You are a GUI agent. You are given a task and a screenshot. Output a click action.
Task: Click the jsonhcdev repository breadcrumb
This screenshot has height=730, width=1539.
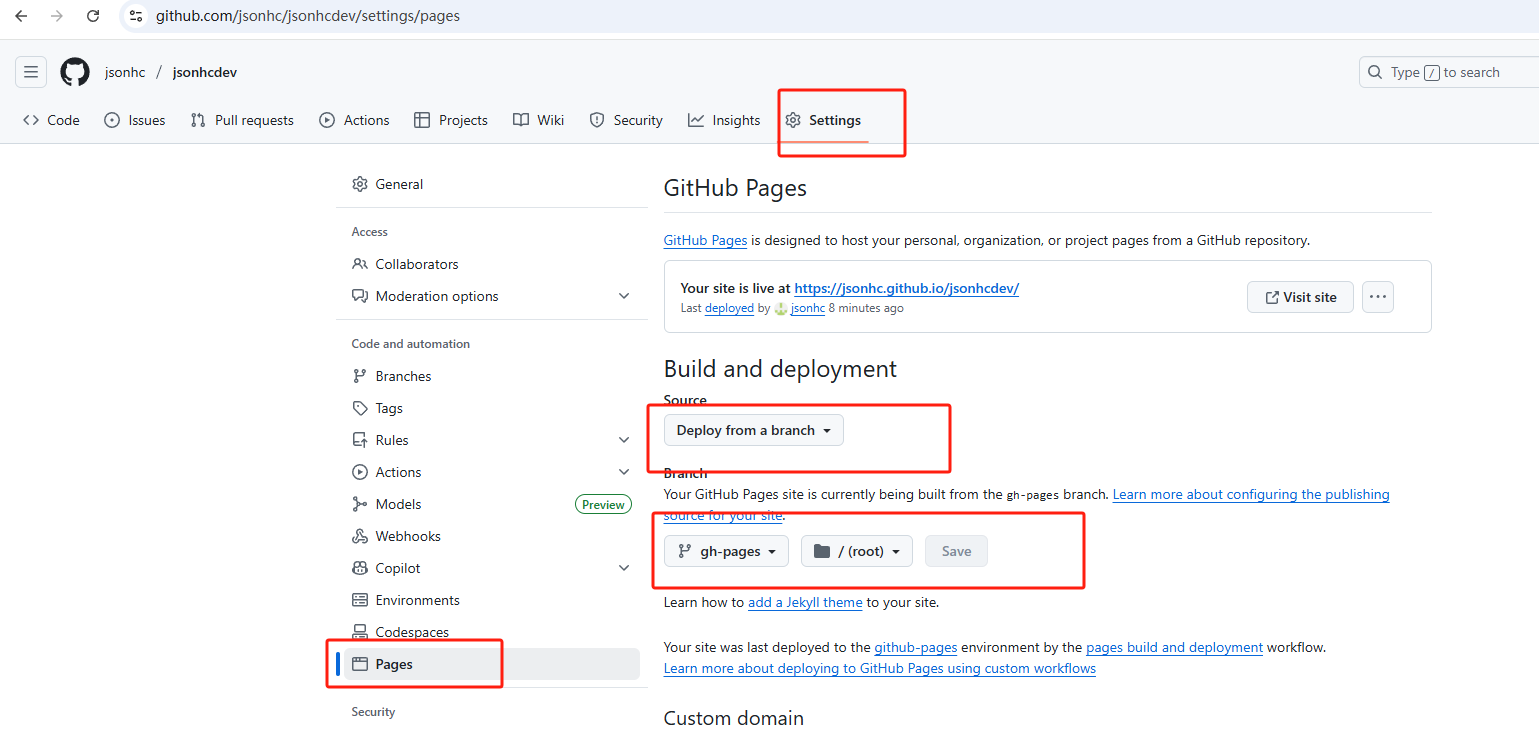coord(205,72)
